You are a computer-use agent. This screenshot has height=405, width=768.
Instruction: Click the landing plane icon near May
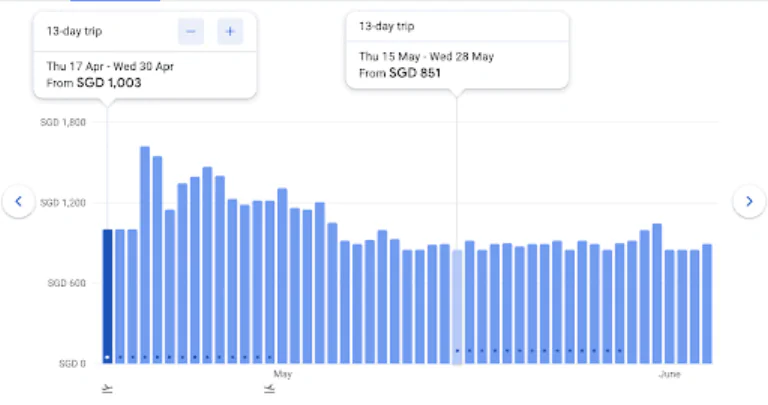click(x=269, y=389)
